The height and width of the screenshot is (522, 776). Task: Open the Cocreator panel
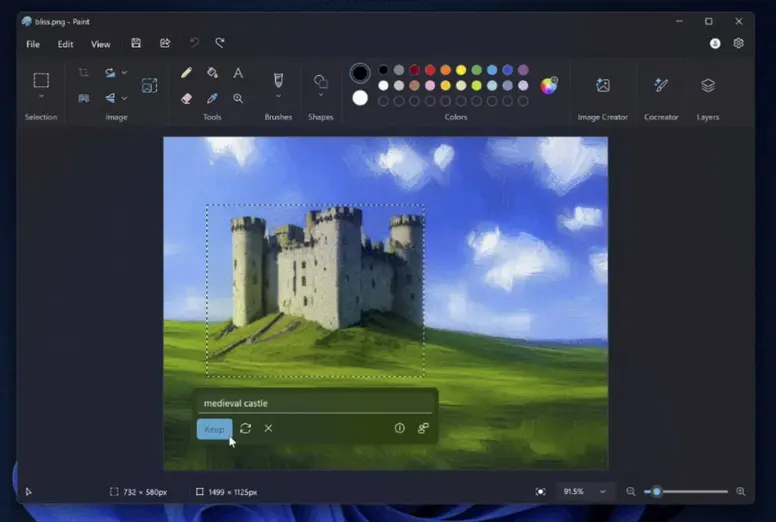[x=660, y=86]
